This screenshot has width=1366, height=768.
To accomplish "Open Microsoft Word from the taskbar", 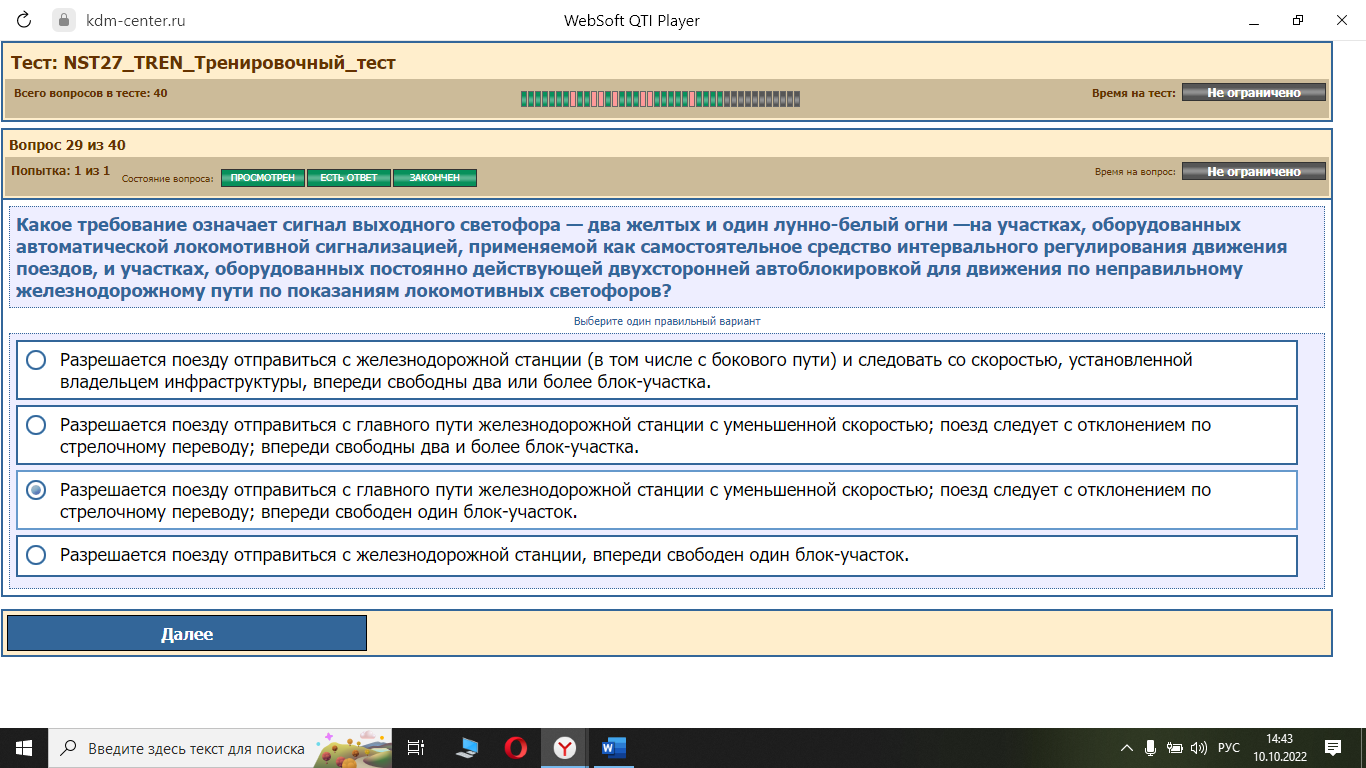I will (x=613, y=747).
